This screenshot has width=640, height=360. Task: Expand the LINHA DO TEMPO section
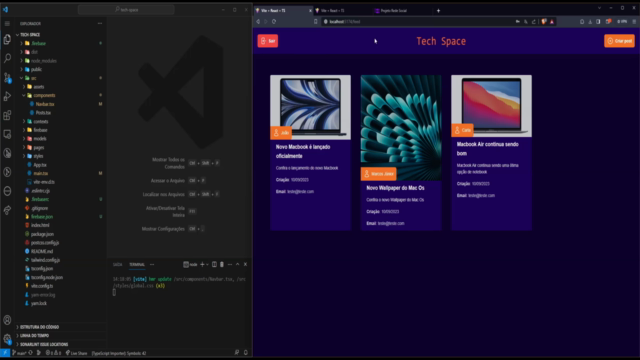(34, 336)
